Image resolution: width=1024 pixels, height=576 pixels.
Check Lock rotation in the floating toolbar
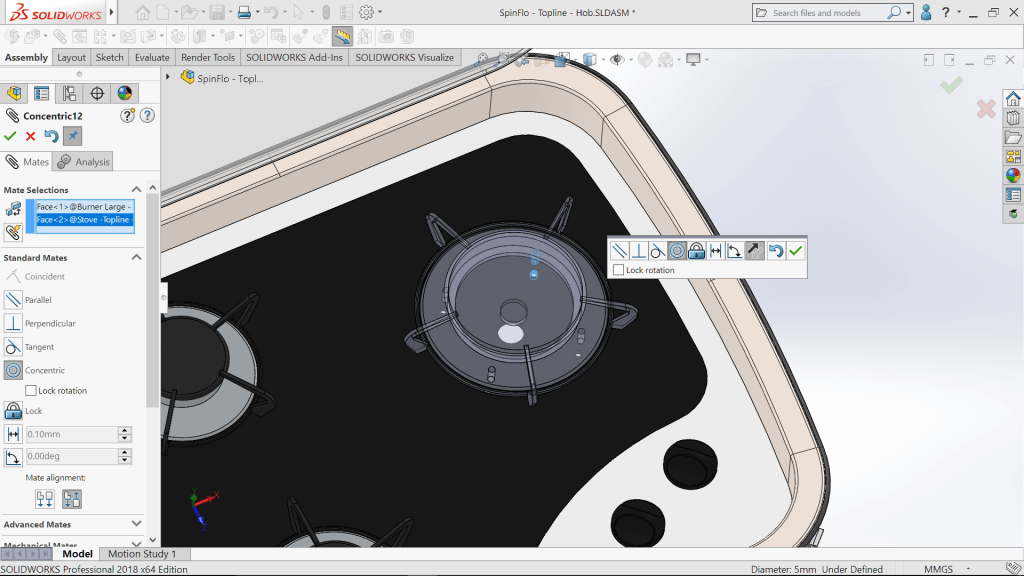pos(619,270)
